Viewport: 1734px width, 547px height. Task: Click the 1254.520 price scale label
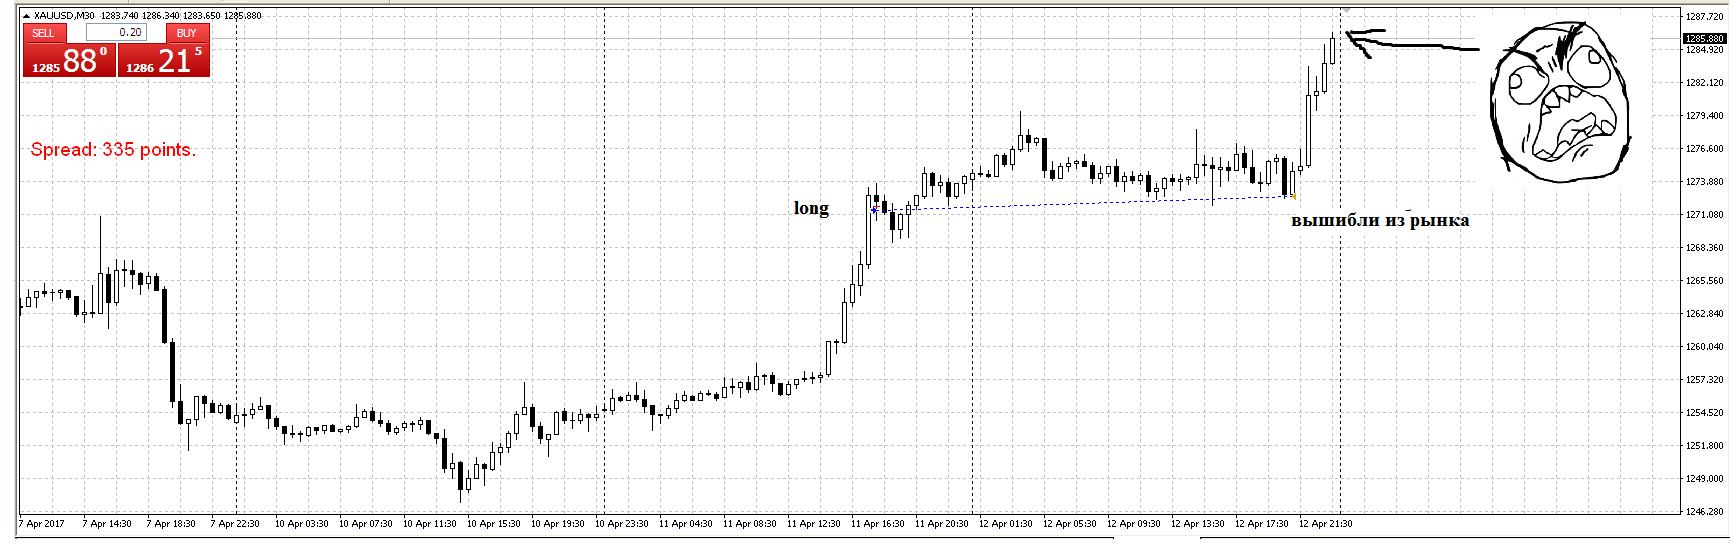[x=1704, y=413]
